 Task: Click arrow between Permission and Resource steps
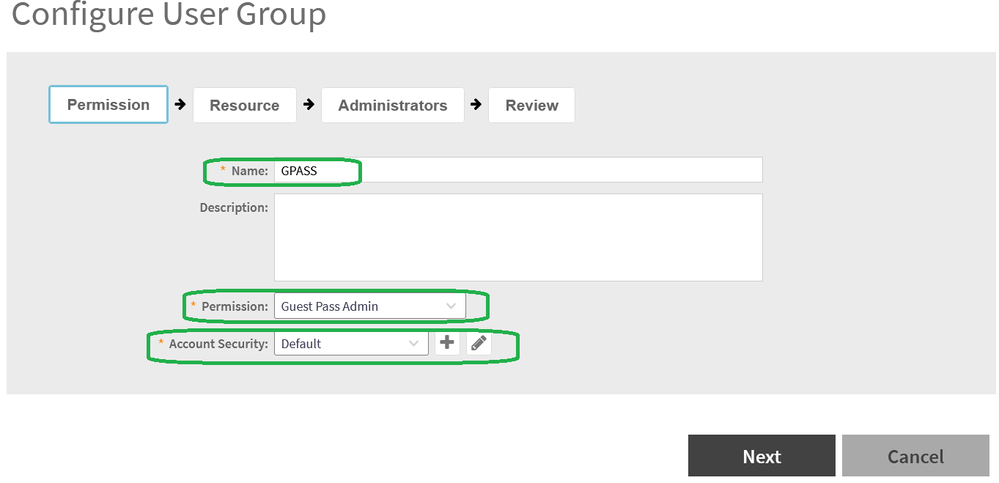click(x=180, y=104)
